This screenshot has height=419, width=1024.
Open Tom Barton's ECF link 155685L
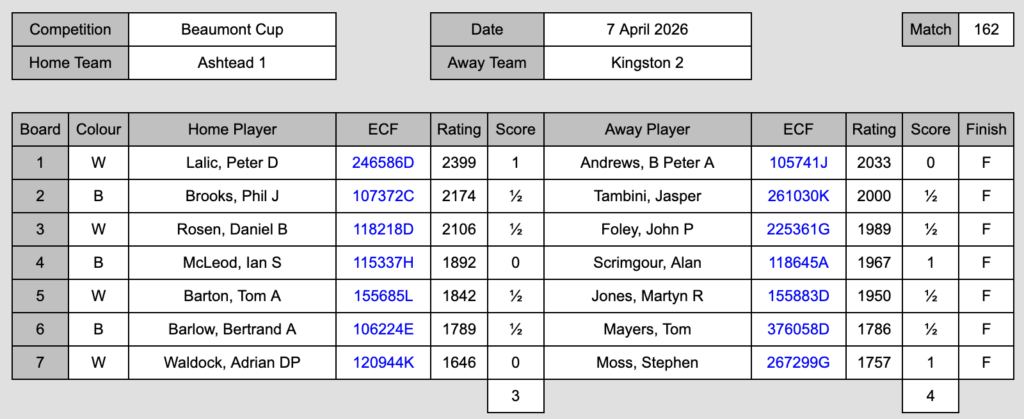[x=383, y=296]
